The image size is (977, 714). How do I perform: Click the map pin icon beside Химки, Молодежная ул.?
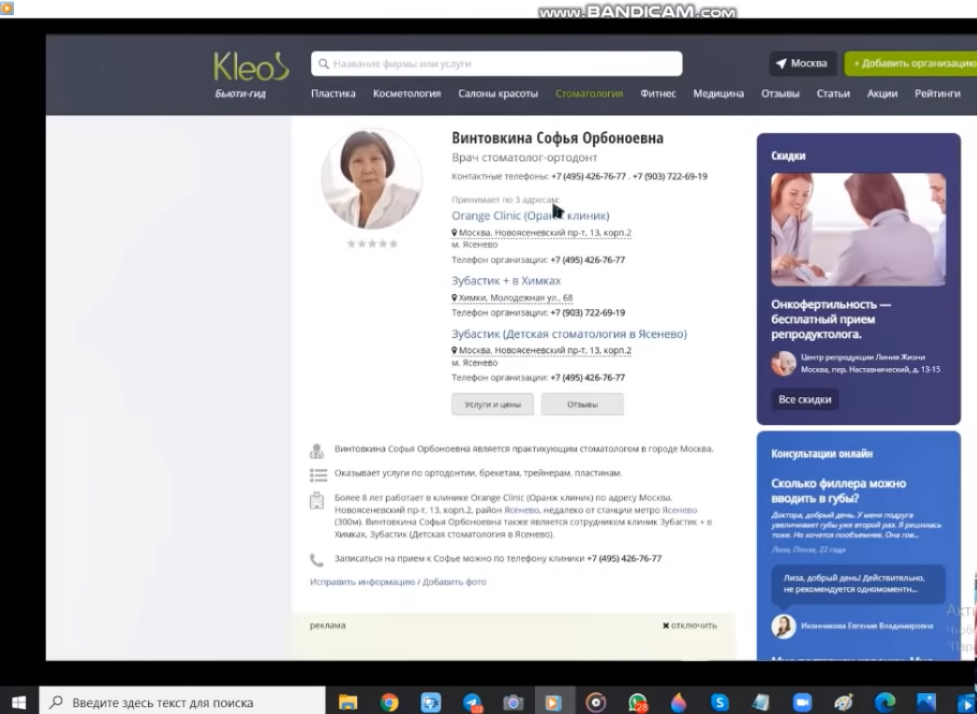454,298
